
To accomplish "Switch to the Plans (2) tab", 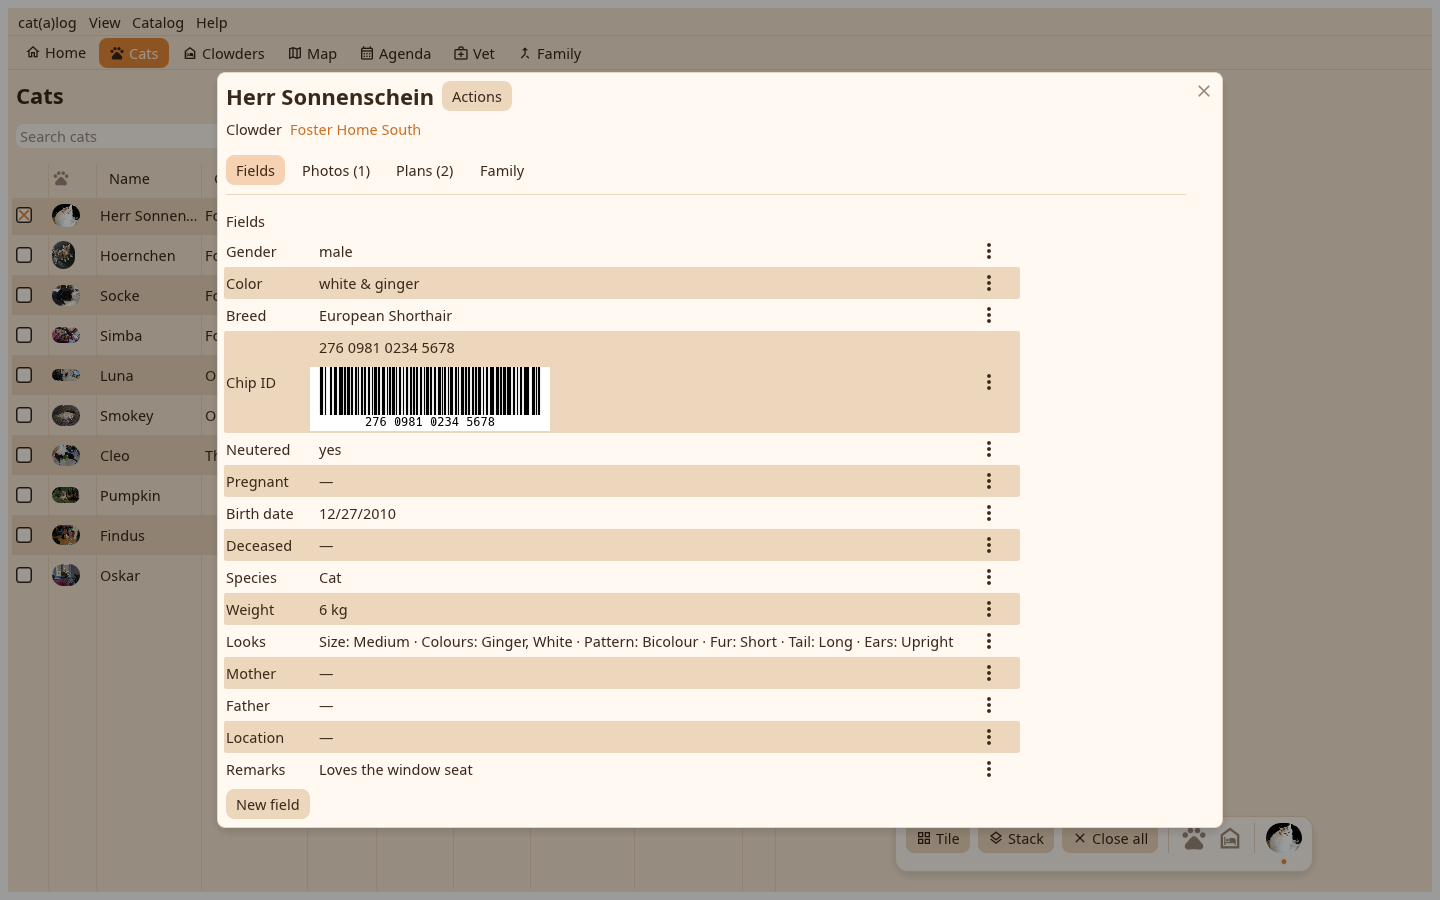I will (x=425, y=170).
